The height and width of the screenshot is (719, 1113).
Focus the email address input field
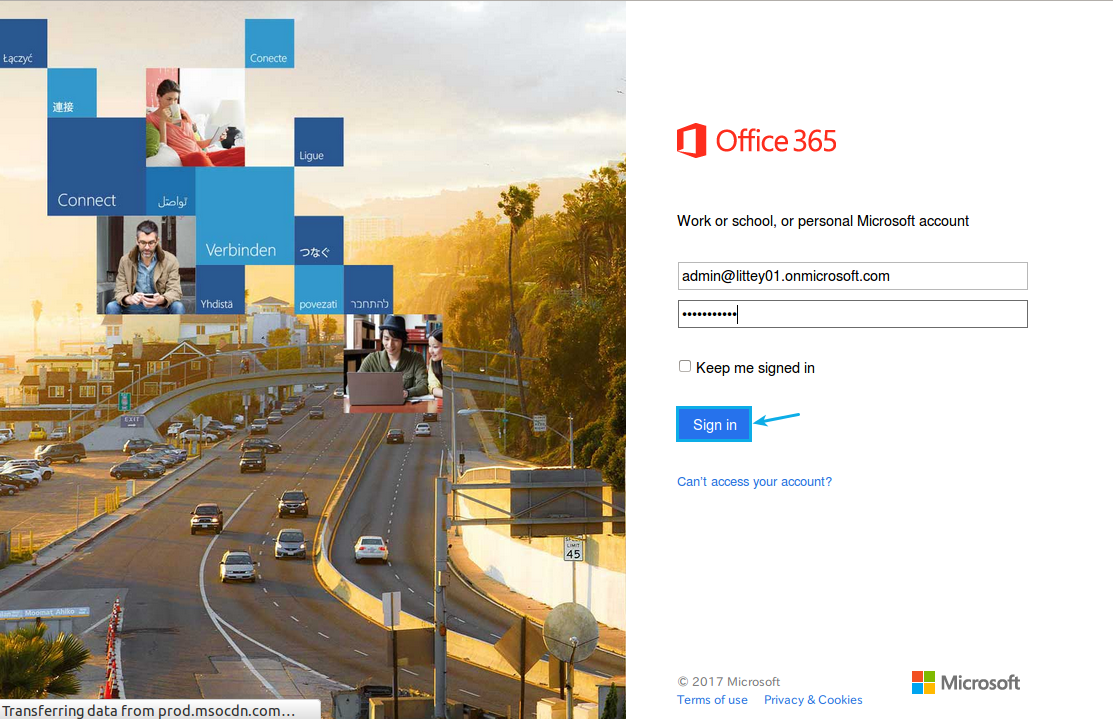tap(852, 276)
